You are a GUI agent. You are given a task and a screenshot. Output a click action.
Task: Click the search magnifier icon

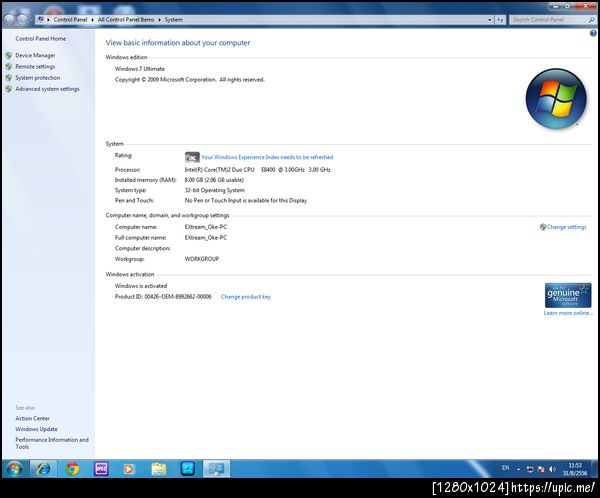592,20
